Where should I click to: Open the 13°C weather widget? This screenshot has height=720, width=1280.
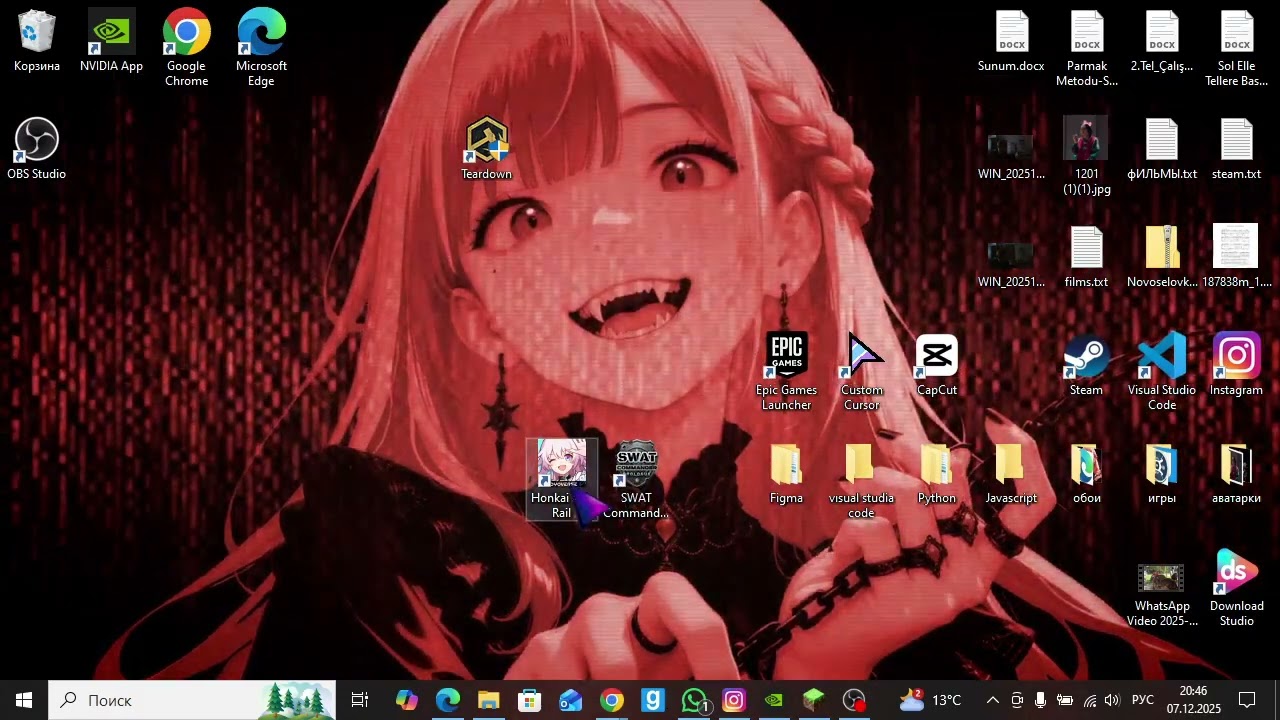pyautogui.click(x=930, y=700)
